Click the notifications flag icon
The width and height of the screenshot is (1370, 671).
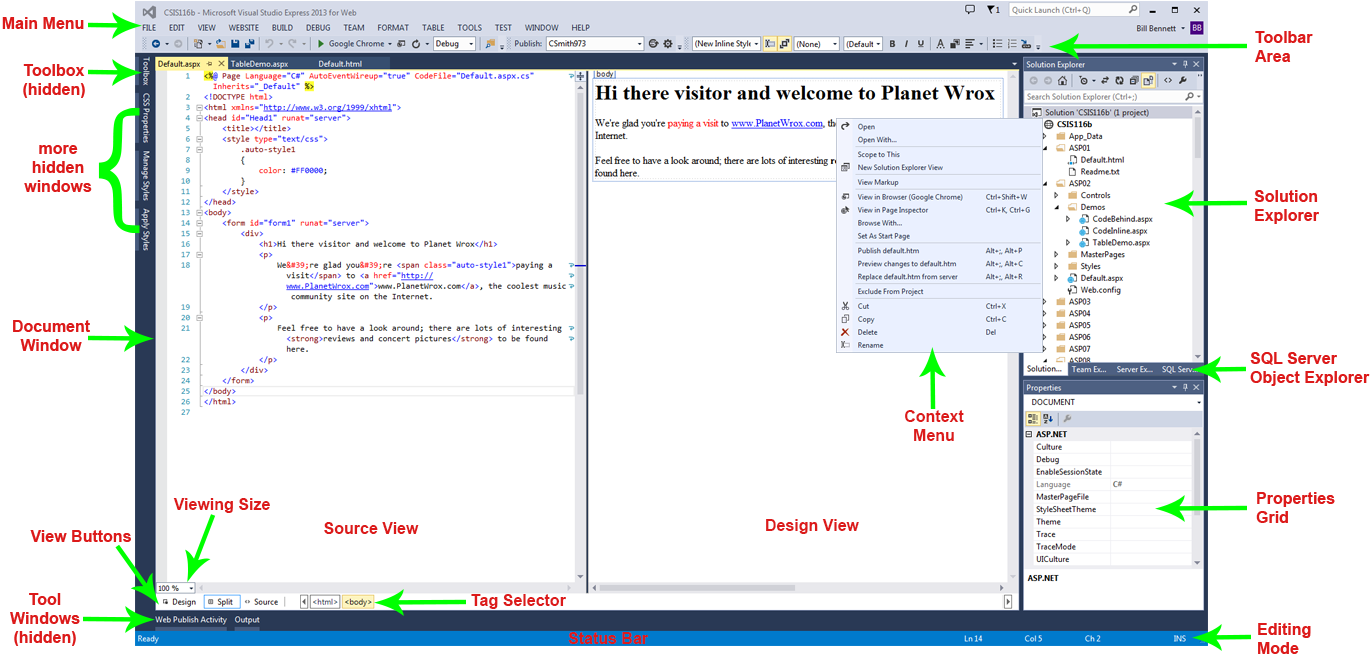tap(992, 9)
